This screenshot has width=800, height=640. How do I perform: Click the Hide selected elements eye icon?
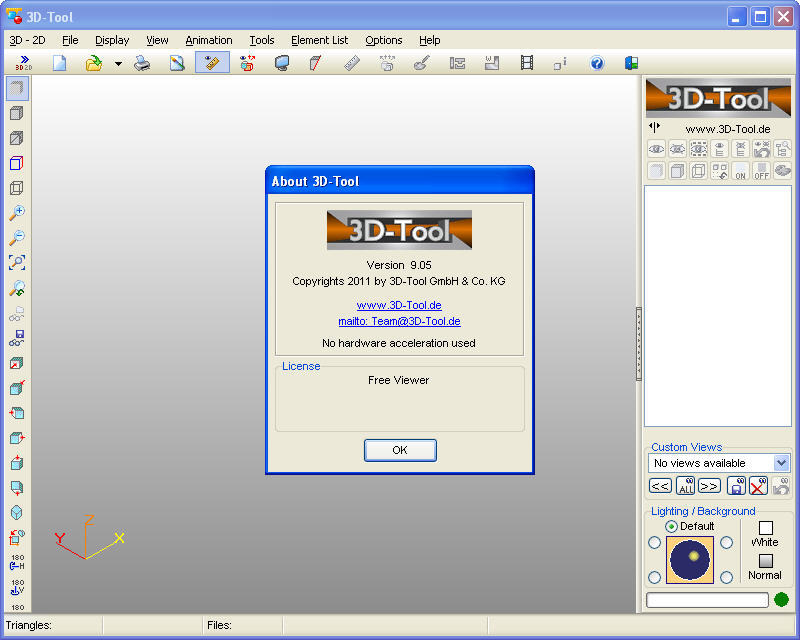coord(676,149)
